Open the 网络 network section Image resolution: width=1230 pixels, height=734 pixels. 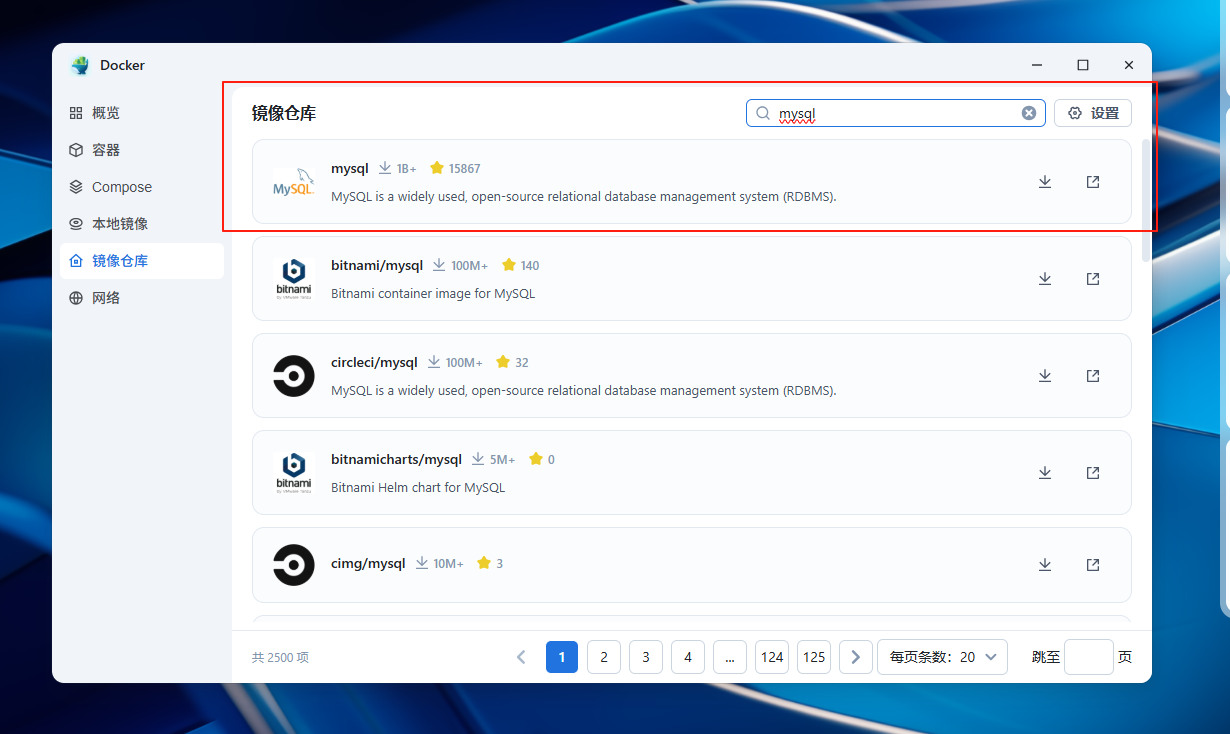pos(142,298)
